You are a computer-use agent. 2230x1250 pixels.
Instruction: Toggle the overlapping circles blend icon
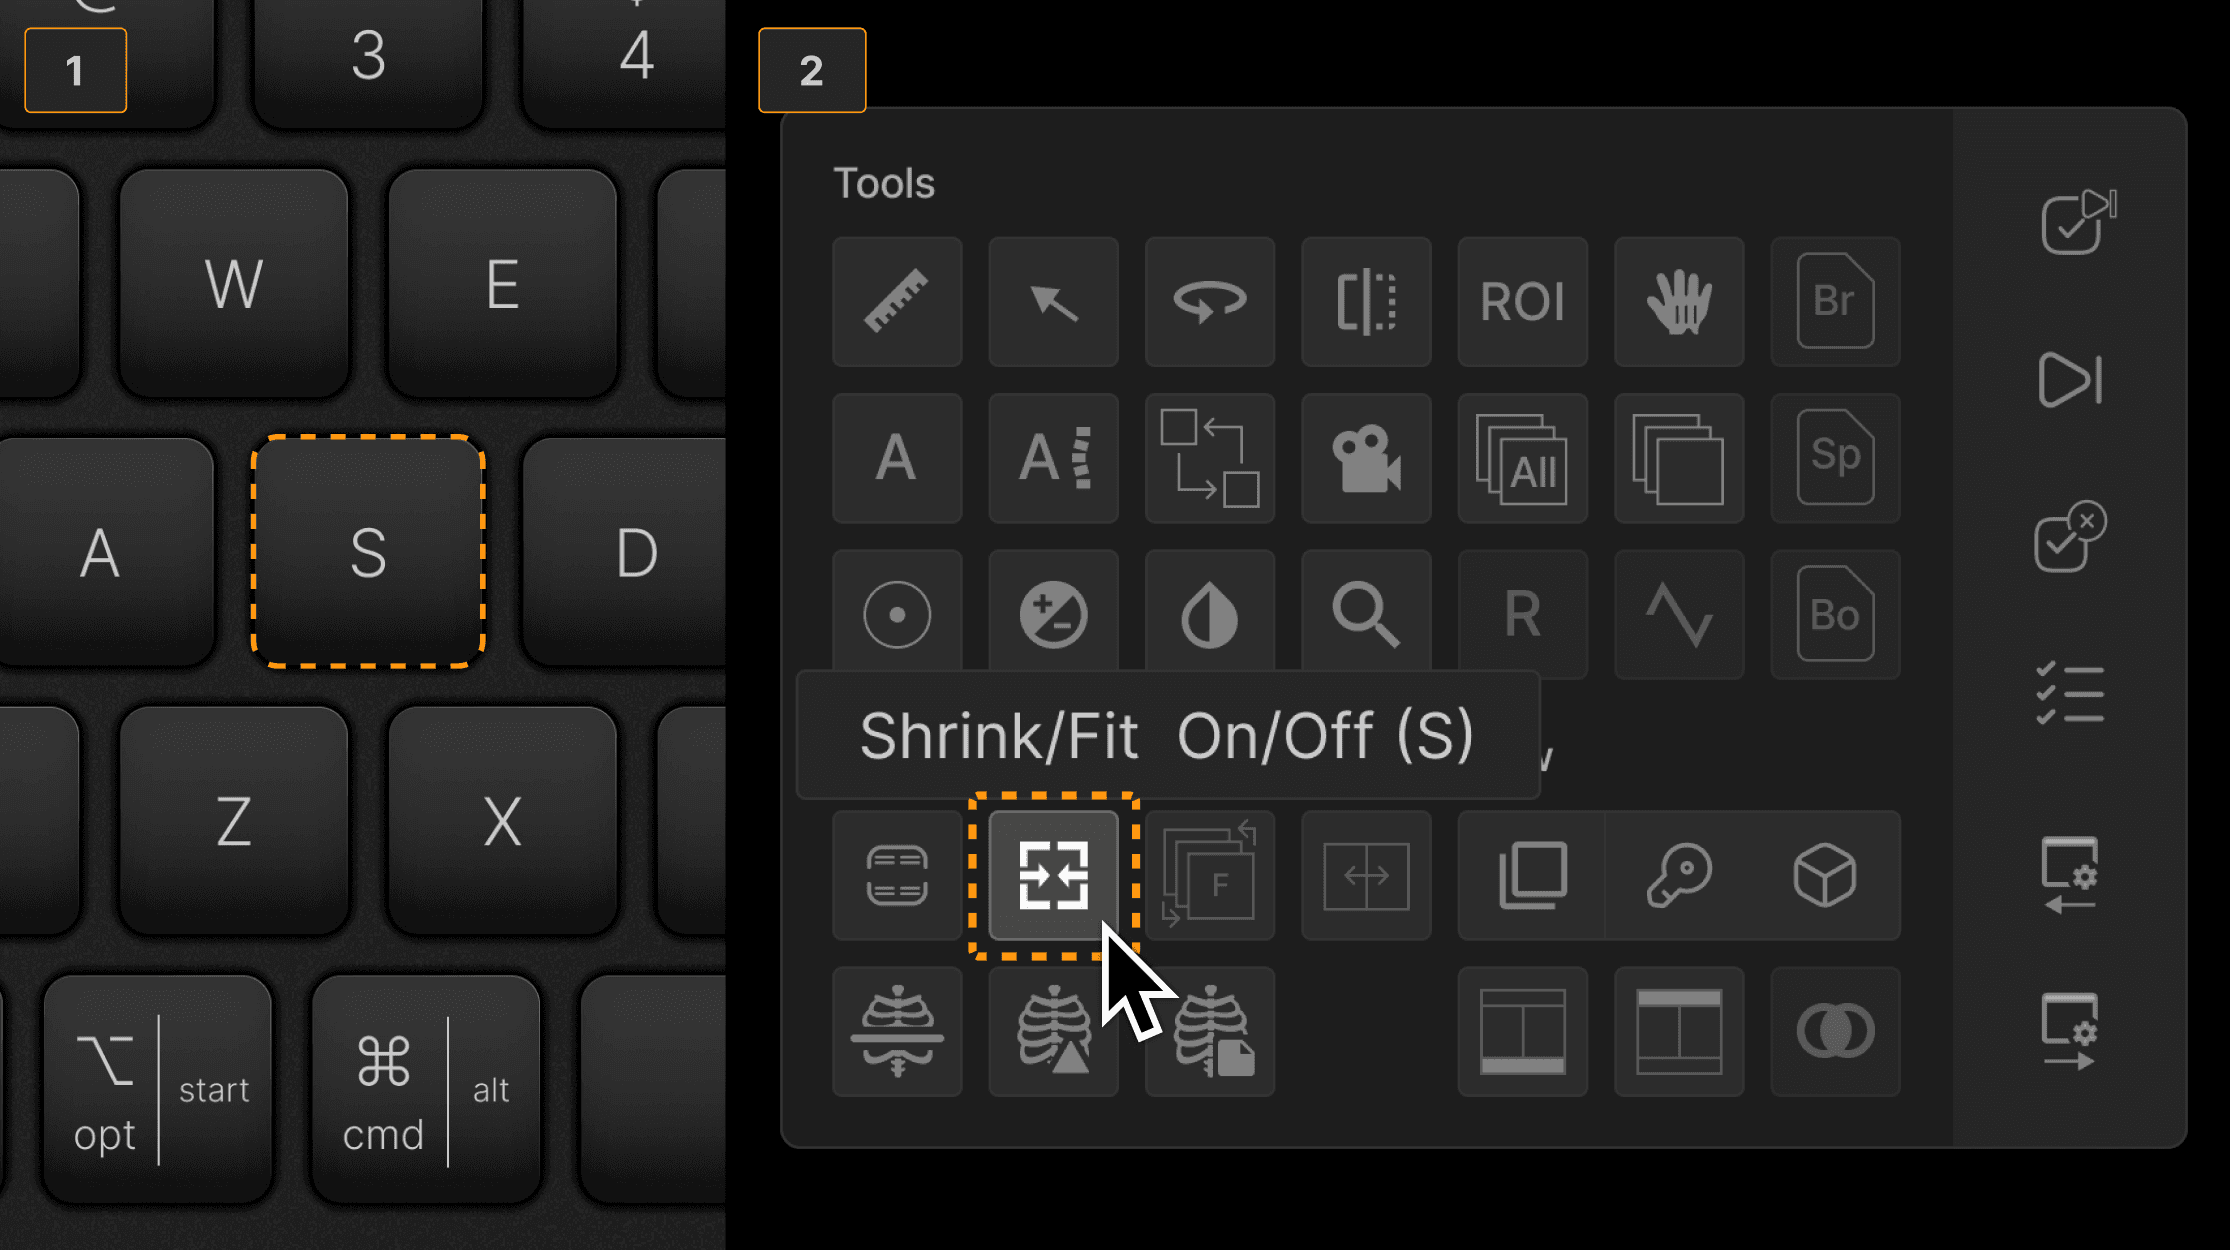[x=1835, y=1031]
